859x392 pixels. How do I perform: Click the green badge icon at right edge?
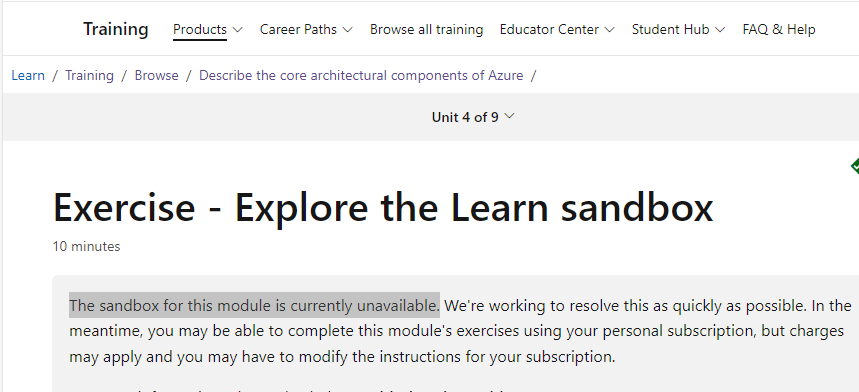(855, 166)
